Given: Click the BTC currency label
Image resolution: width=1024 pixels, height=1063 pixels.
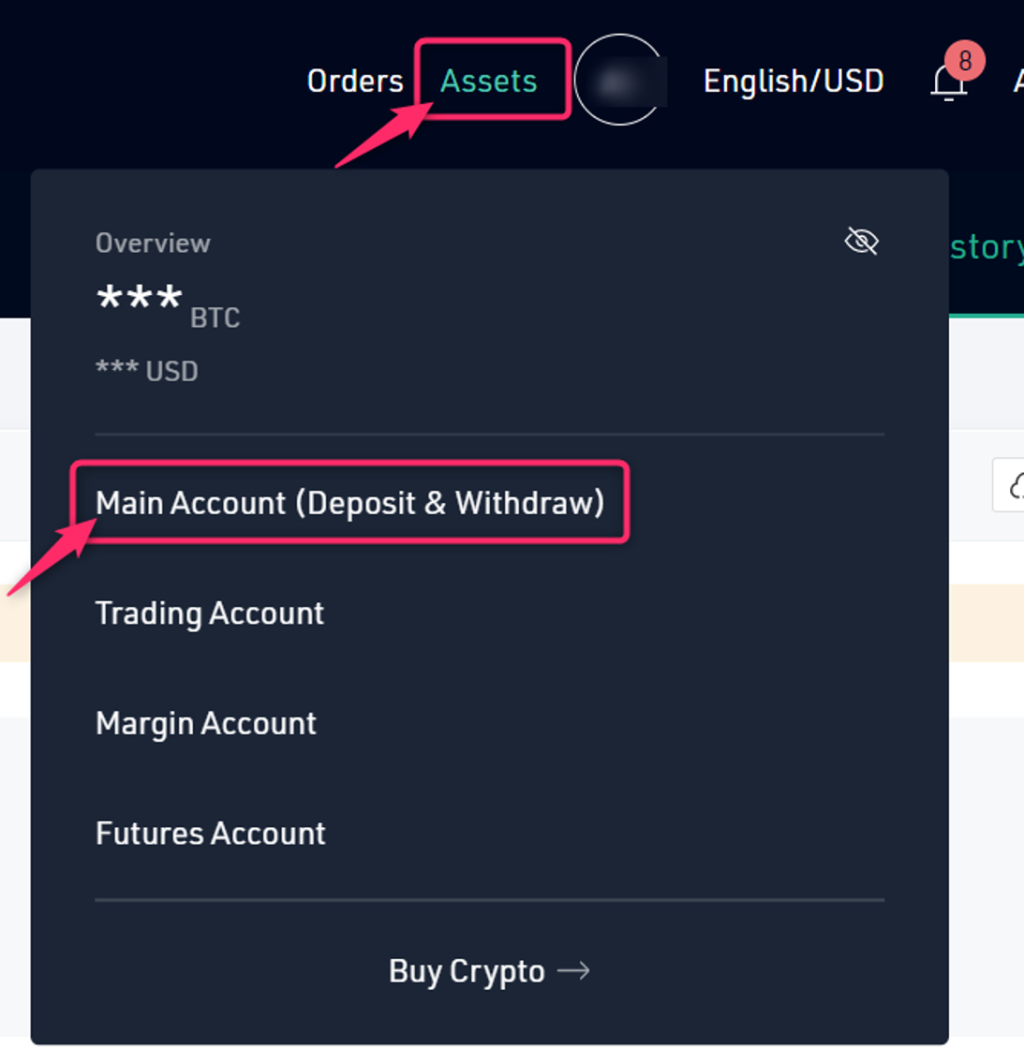Looking at the screenshot, I should [215, 318].
